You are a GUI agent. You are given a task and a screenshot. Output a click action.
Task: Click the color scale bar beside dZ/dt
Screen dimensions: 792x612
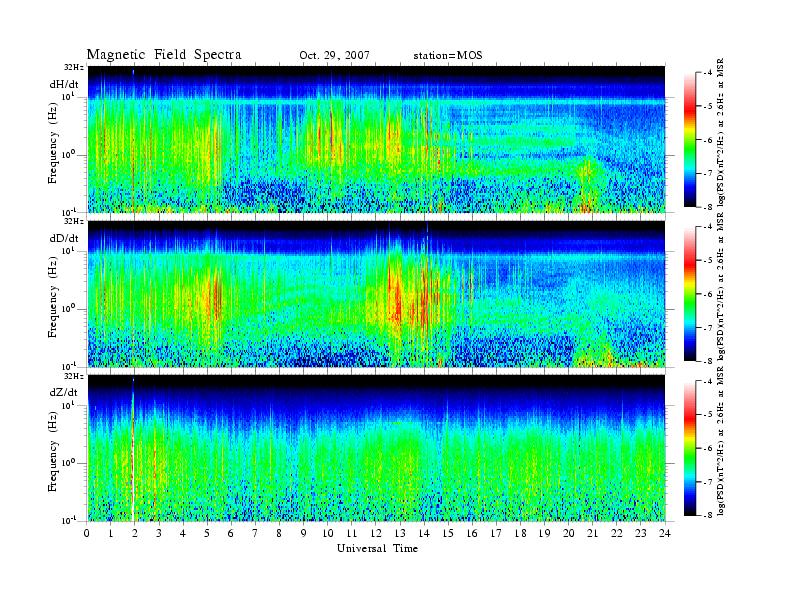pos(689,448)
